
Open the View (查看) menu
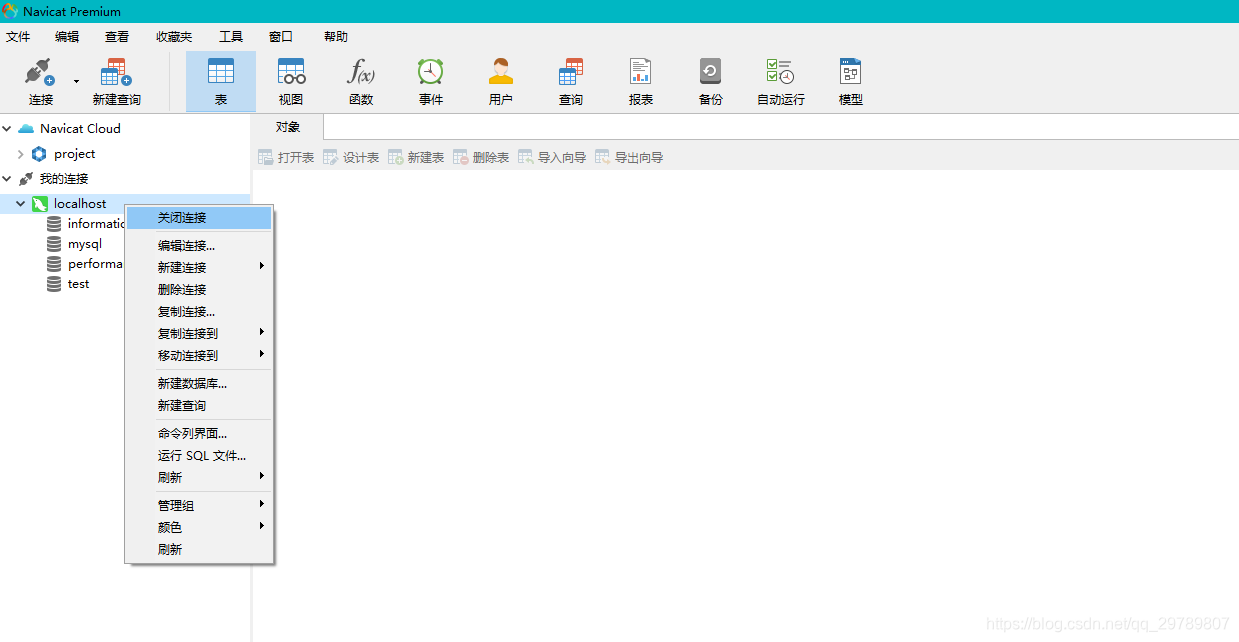pos(117,36)
